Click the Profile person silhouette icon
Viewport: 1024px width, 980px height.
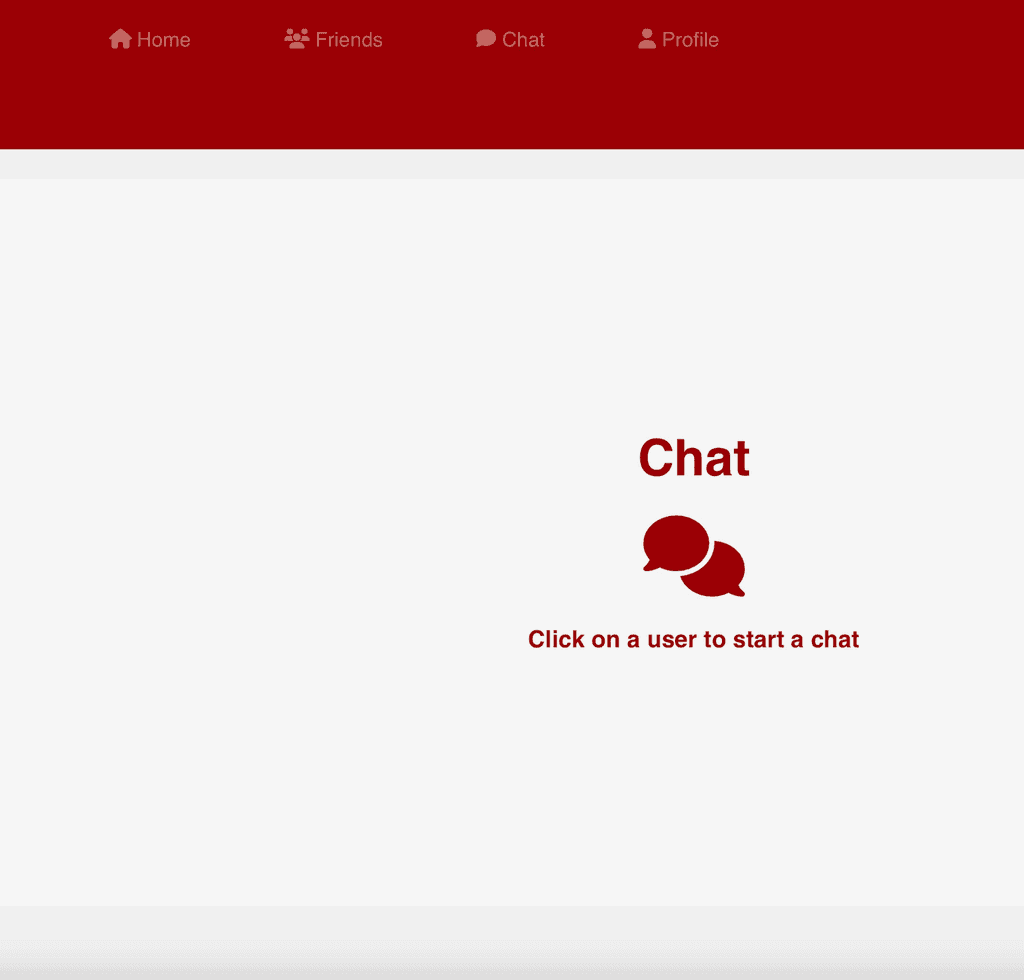point(647,39)
